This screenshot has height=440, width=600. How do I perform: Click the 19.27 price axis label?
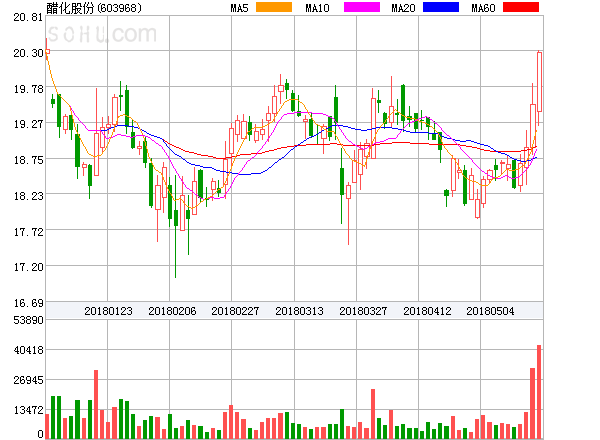tap(28, 124)
